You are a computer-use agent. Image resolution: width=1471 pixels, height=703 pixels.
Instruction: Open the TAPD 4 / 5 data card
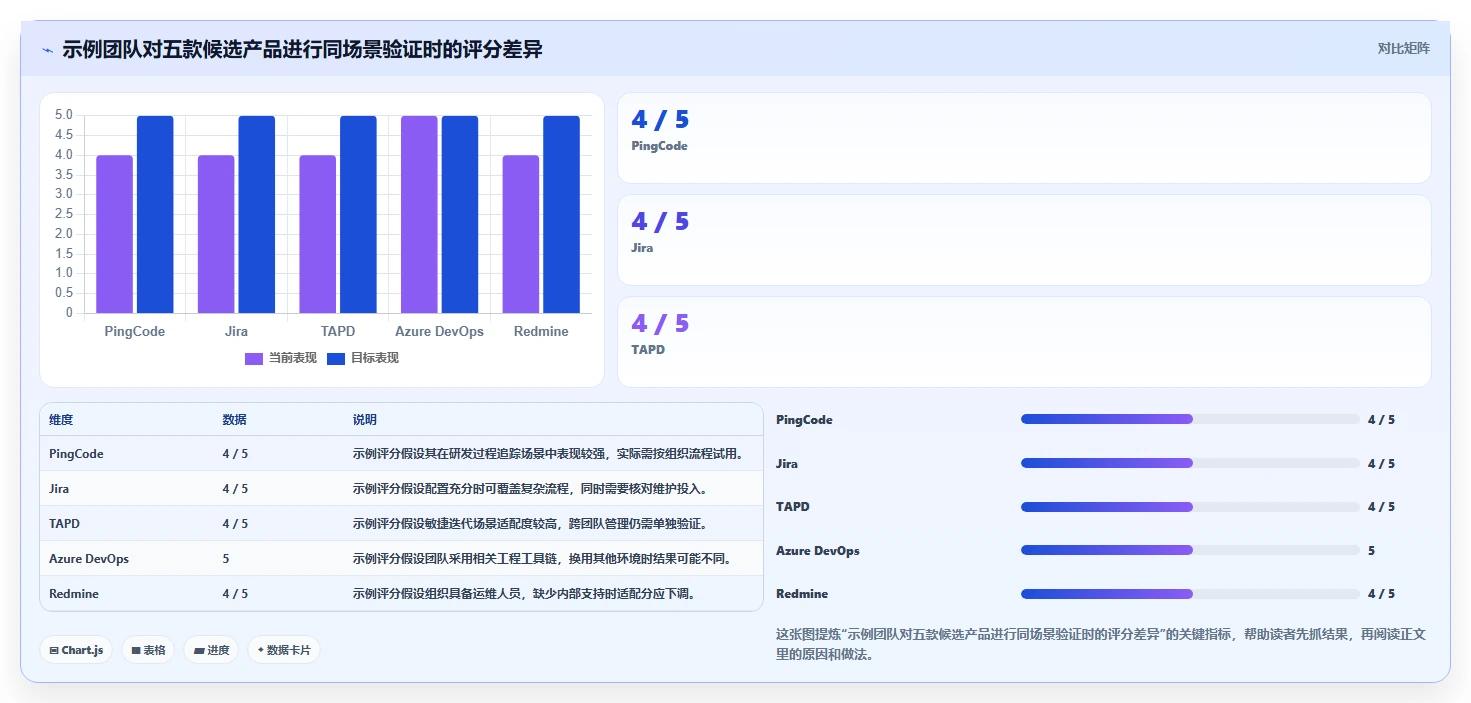[x=1024, y=342]
